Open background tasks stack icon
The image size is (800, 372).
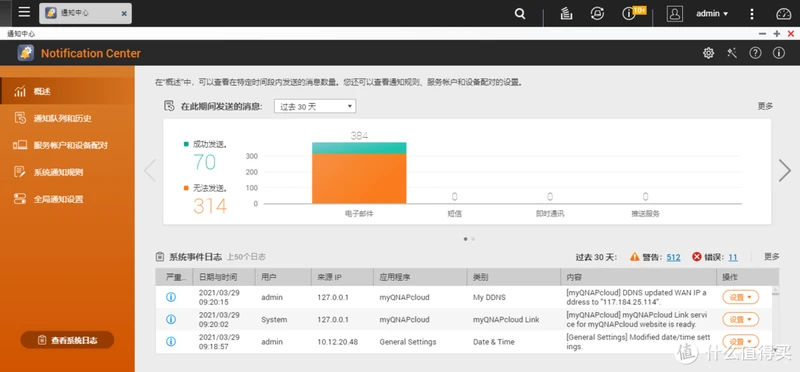click(x=566, y=14)
